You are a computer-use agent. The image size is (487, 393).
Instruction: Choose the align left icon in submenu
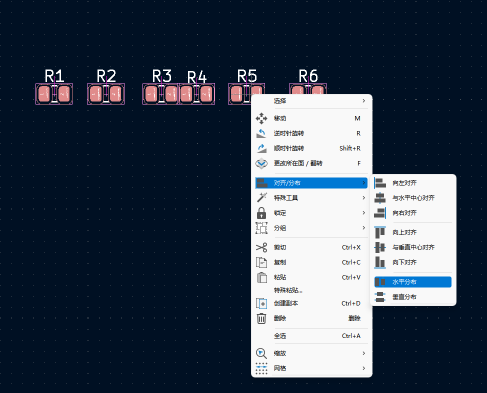pyautogui.click(x=380, y=183)
